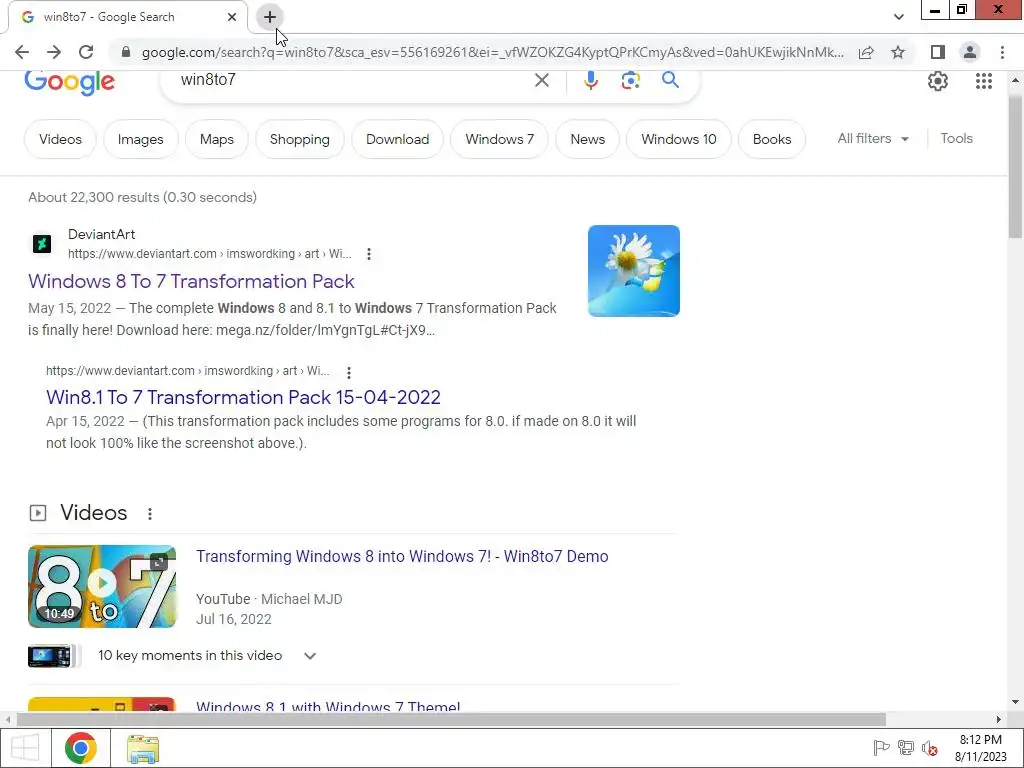Close the win8to7 Google Search tab
The width and height of the screenshot is (1024, 768).
point(232,17)
